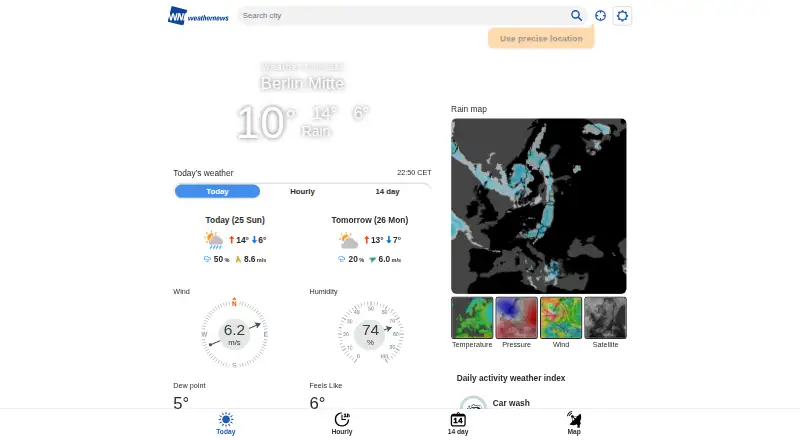Click today's high temperature up-arrow icon
800x440 pixels.
point(232,239)
